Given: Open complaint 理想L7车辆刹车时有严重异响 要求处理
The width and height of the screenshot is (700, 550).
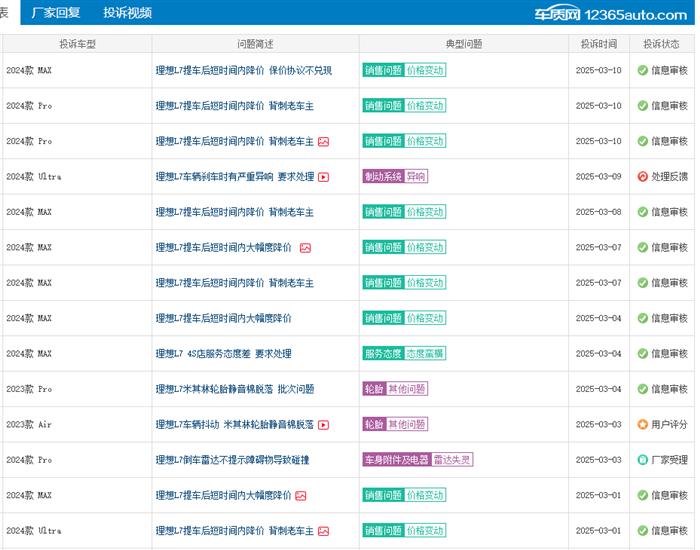Looking at the screenshot, I should click(235, 177).
